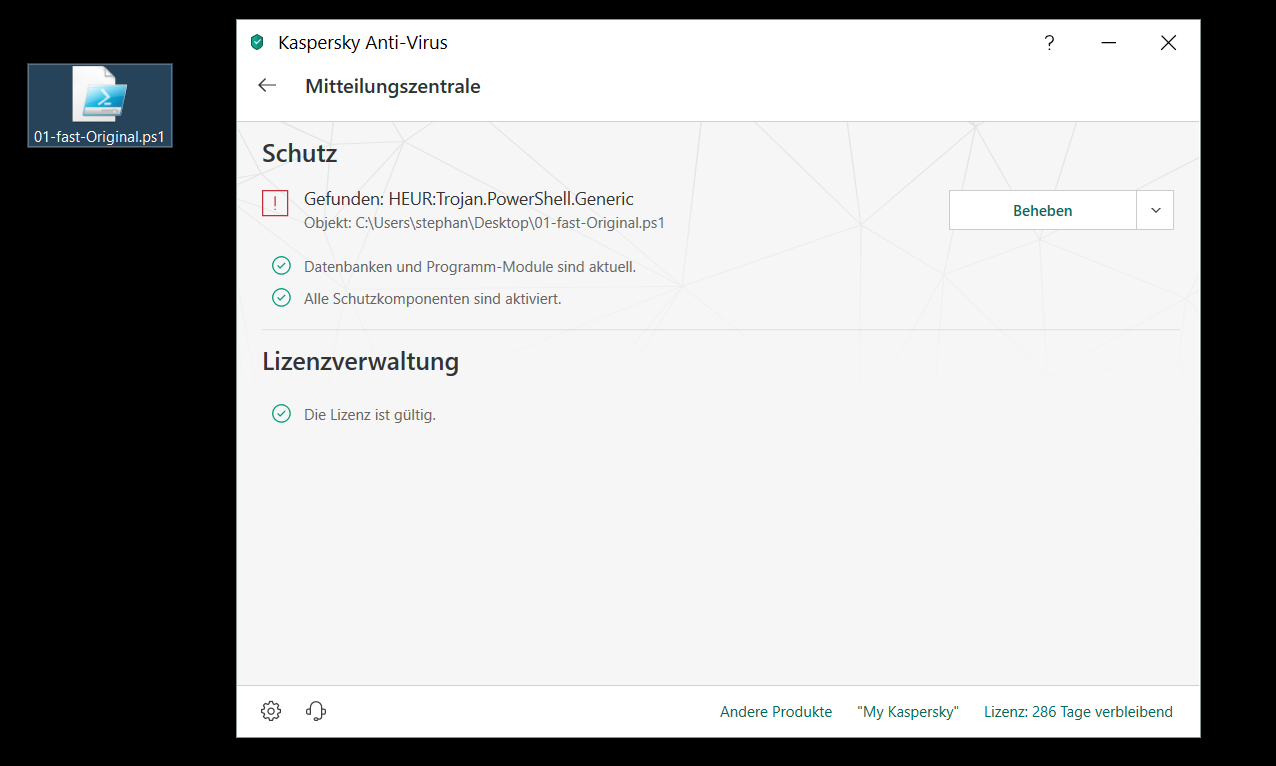The height and width of the screenshot is (766, 1276).
Task: Open the Andere Produkte link
Action: click(776, 712)
